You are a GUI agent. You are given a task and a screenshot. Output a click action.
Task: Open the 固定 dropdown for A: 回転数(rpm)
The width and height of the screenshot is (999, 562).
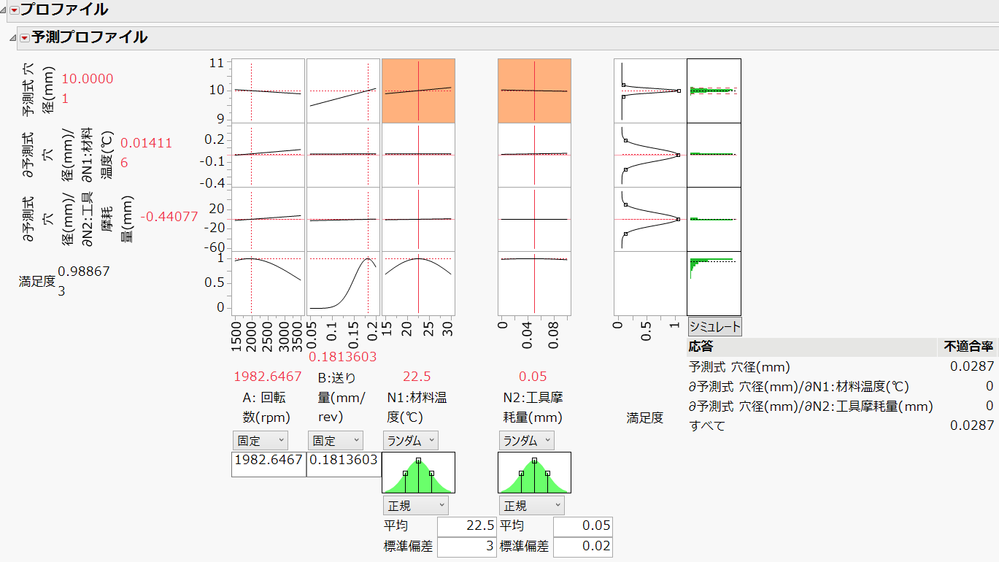pyautogui.click(x=260, y=440)
